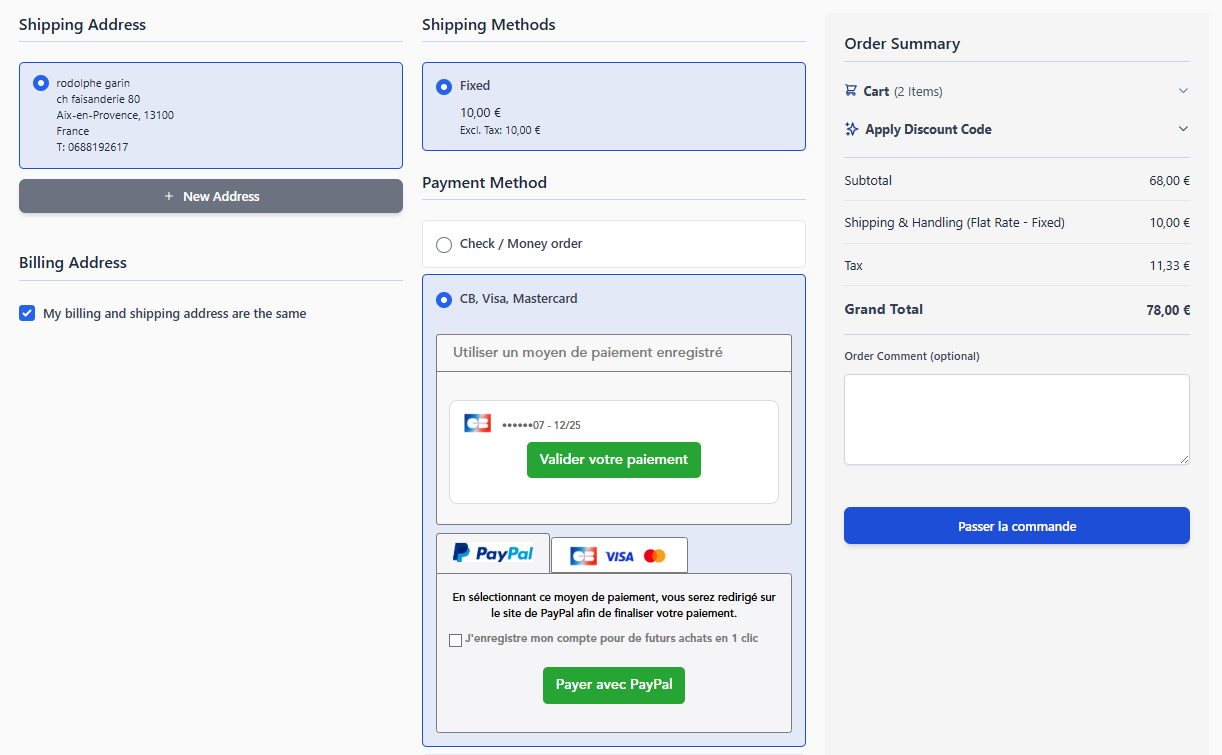Click the VISA logo in card tab

click(619, 556)
